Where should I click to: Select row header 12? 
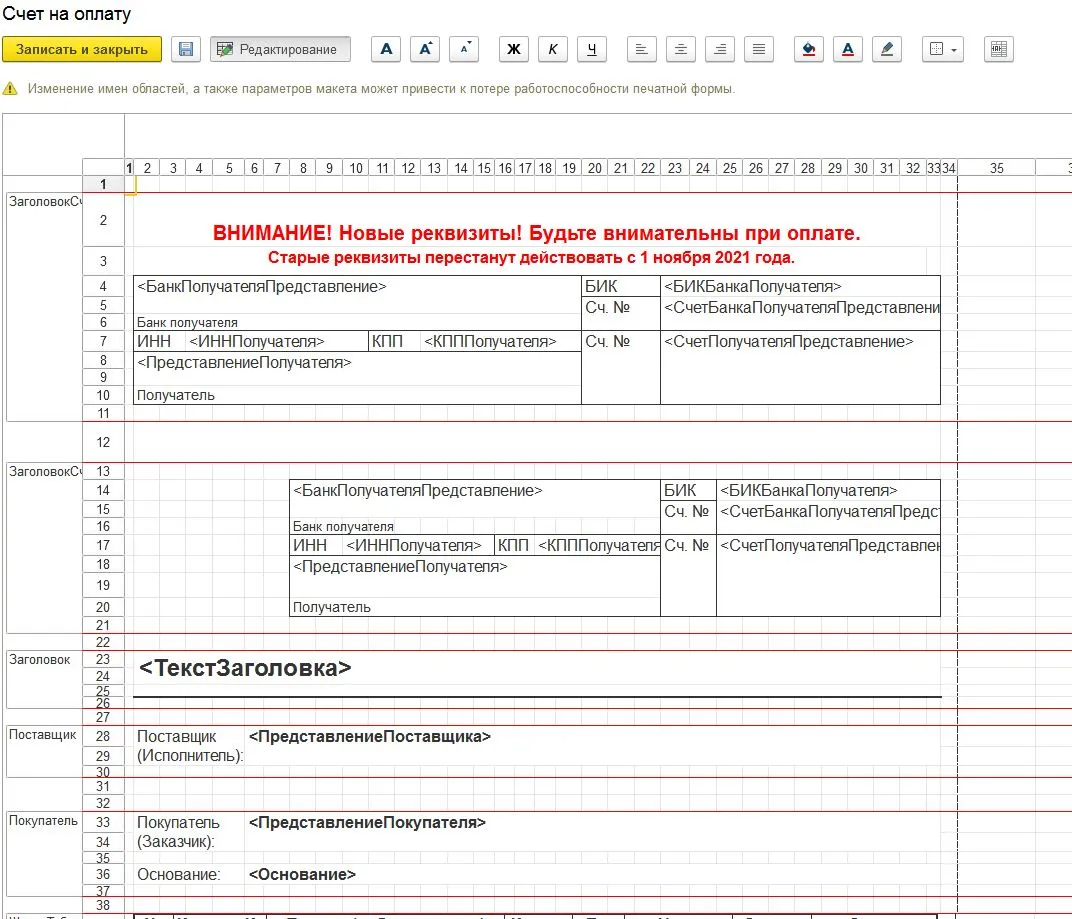pos(103,442)
